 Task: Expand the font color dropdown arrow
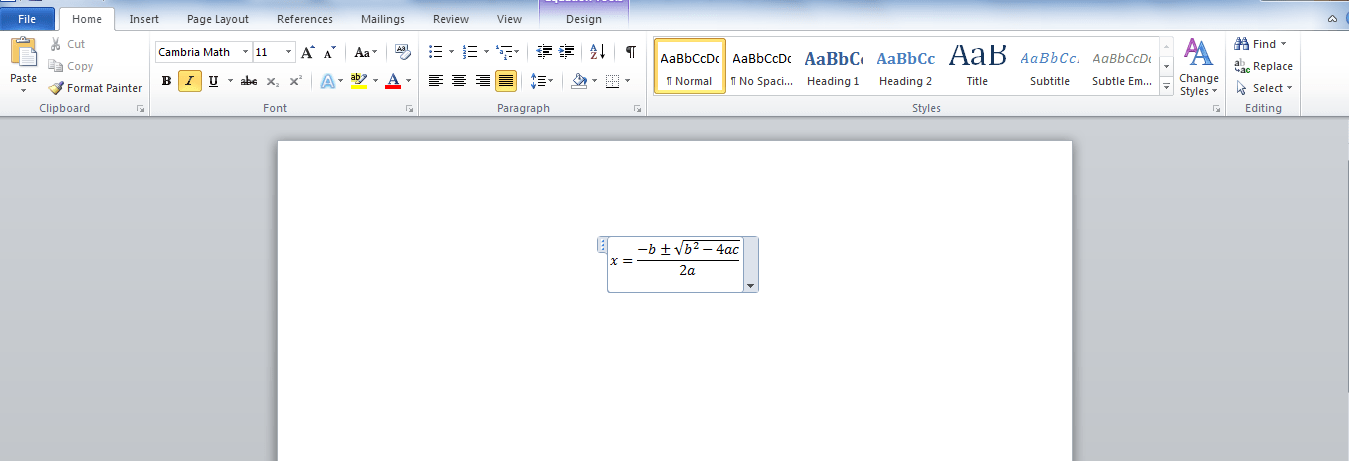pyautogui.click(x=408, y=81)
